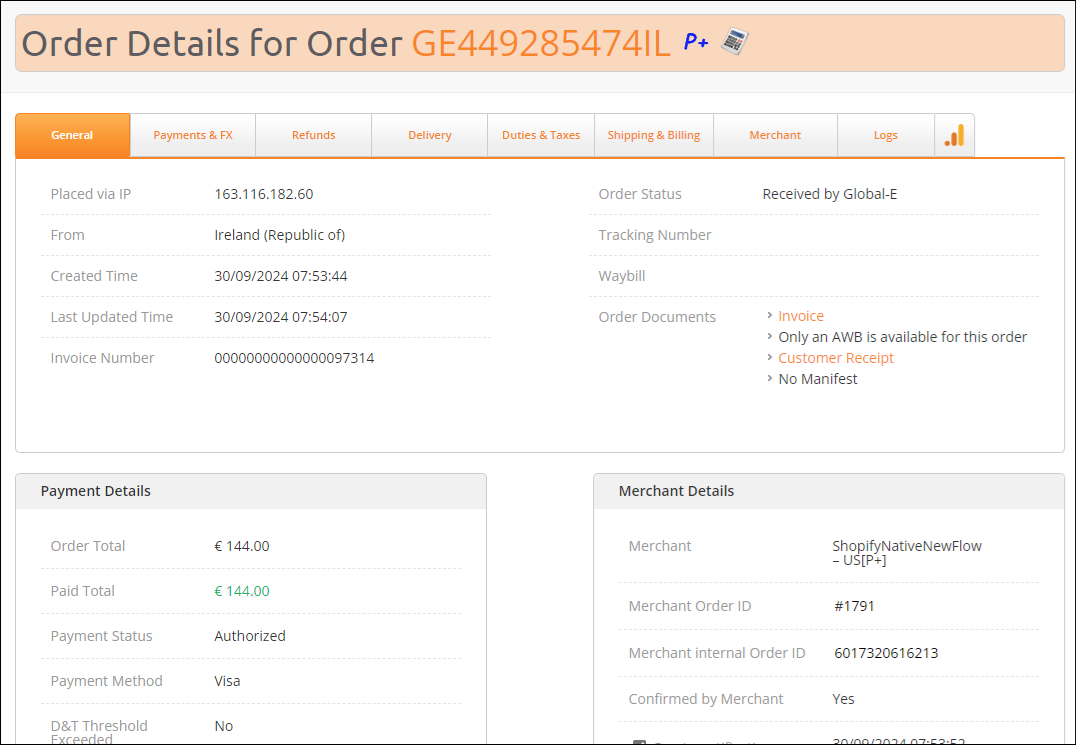
Task: Select the green Paid Total € 144.00
Action: 242,591
